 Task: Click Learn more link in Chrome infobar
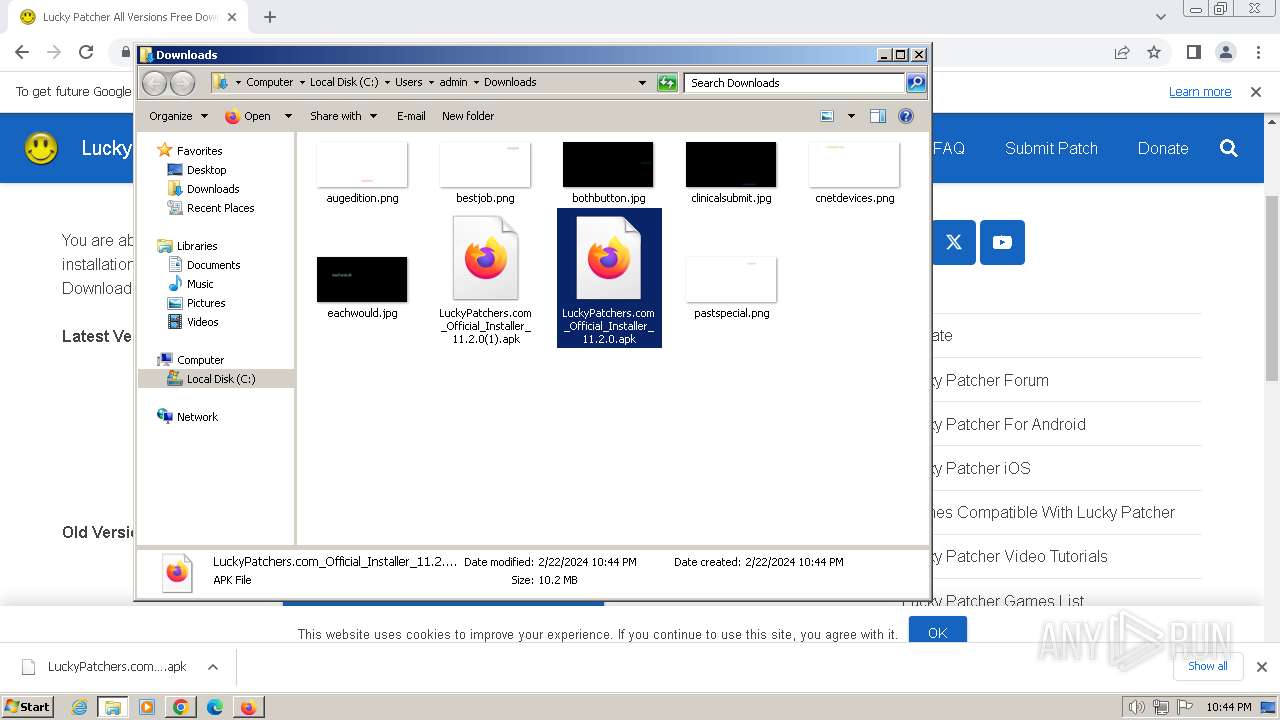(x=1200, y=92)
